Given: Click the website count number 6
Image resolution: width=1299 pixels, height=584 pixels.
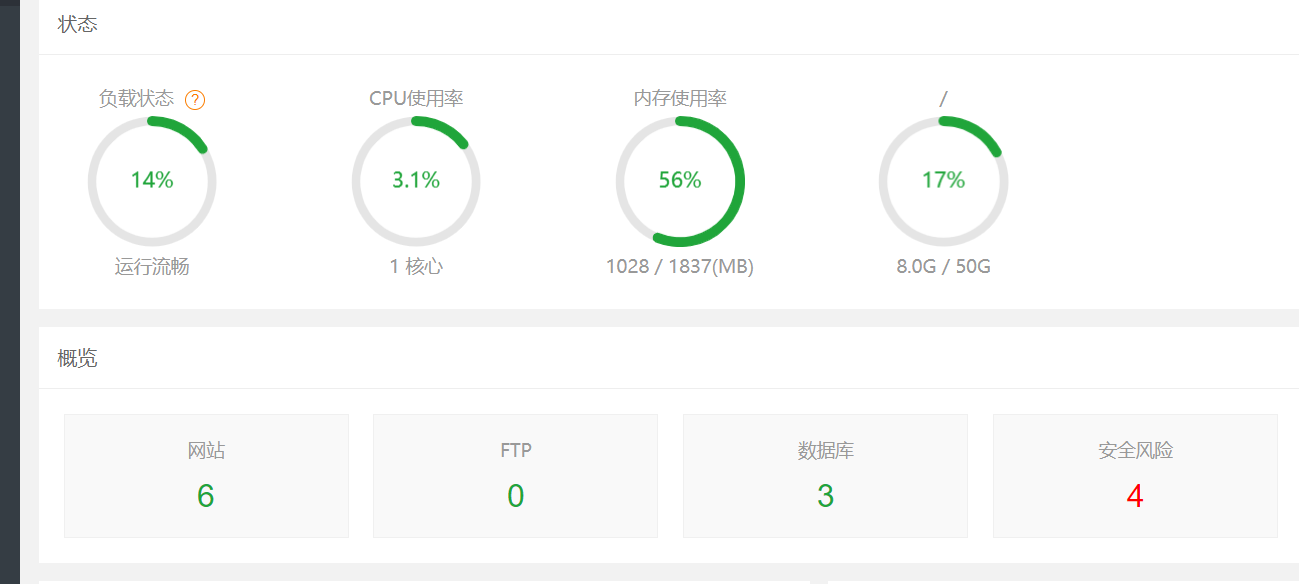Looking at the screenshot, I should point(206,496).
